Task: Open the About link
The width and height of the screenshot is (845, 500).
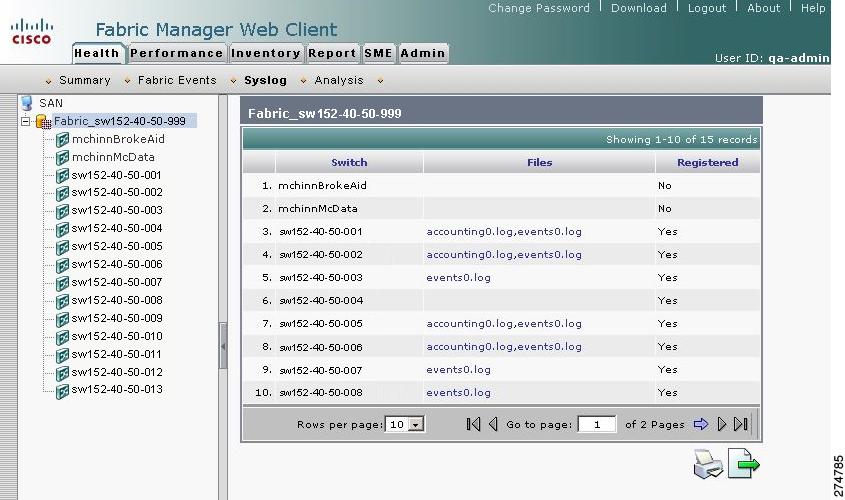Action: pyautogui.click(x=764, y=8)
